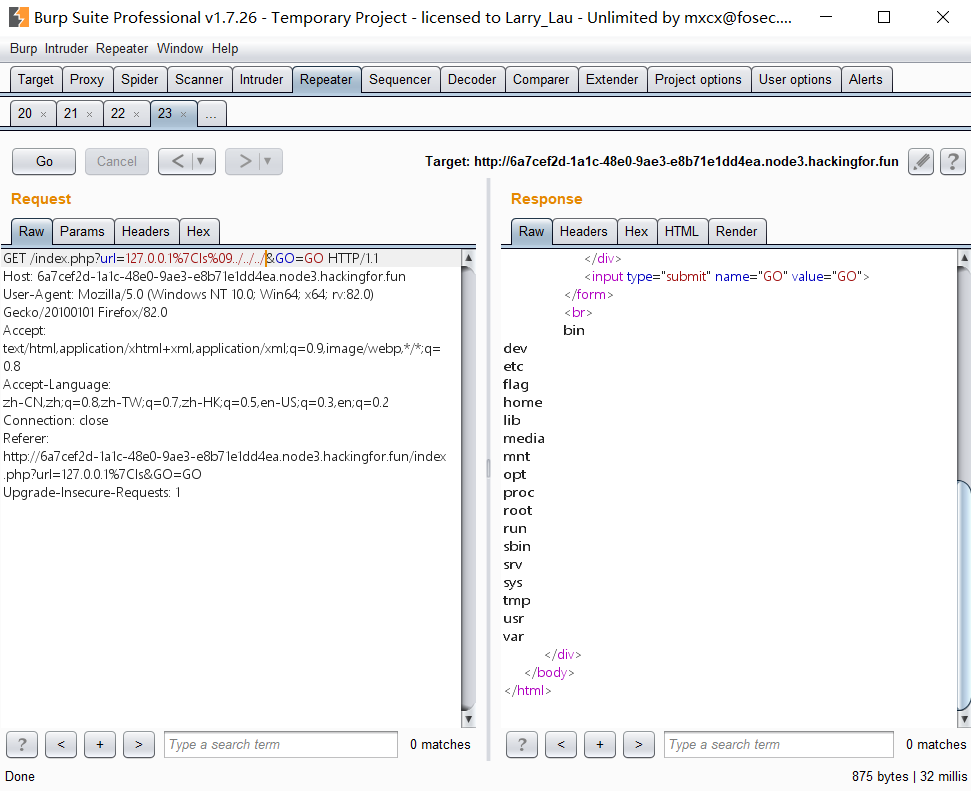The height and width of the screenshot is (791, 971).
Task: Go to next match in request search
Action: 139,745
